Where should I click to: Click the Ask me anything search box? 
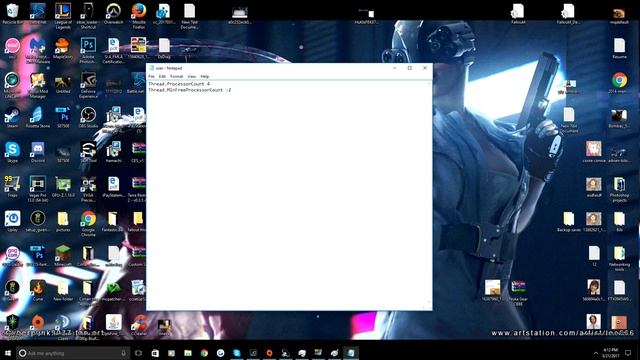click(x=73, y=353)
